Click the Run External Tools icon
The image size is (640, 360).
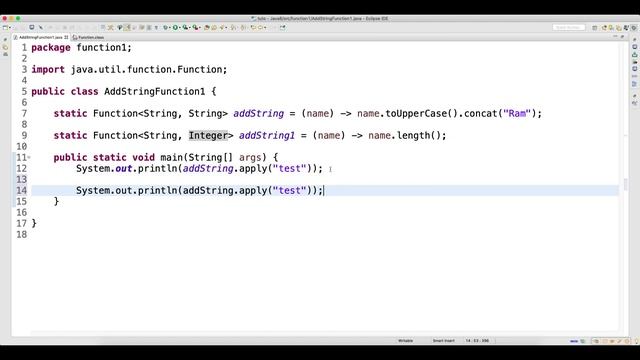tap(195, 27)
